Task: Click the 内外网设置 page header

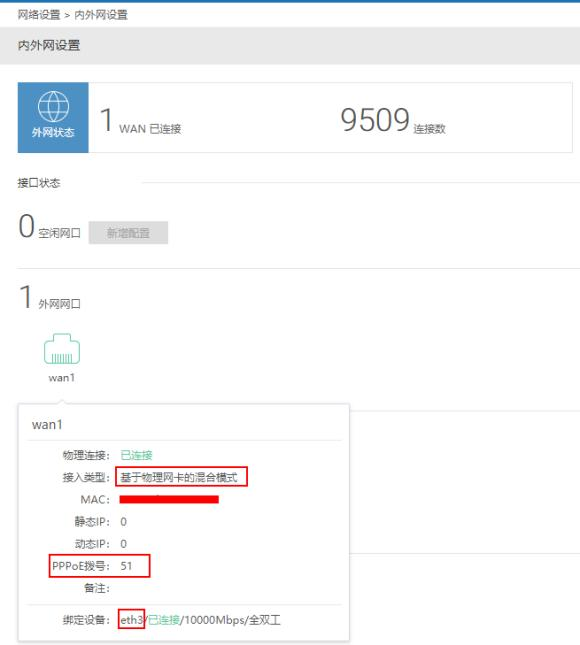Action: (49, 45)
